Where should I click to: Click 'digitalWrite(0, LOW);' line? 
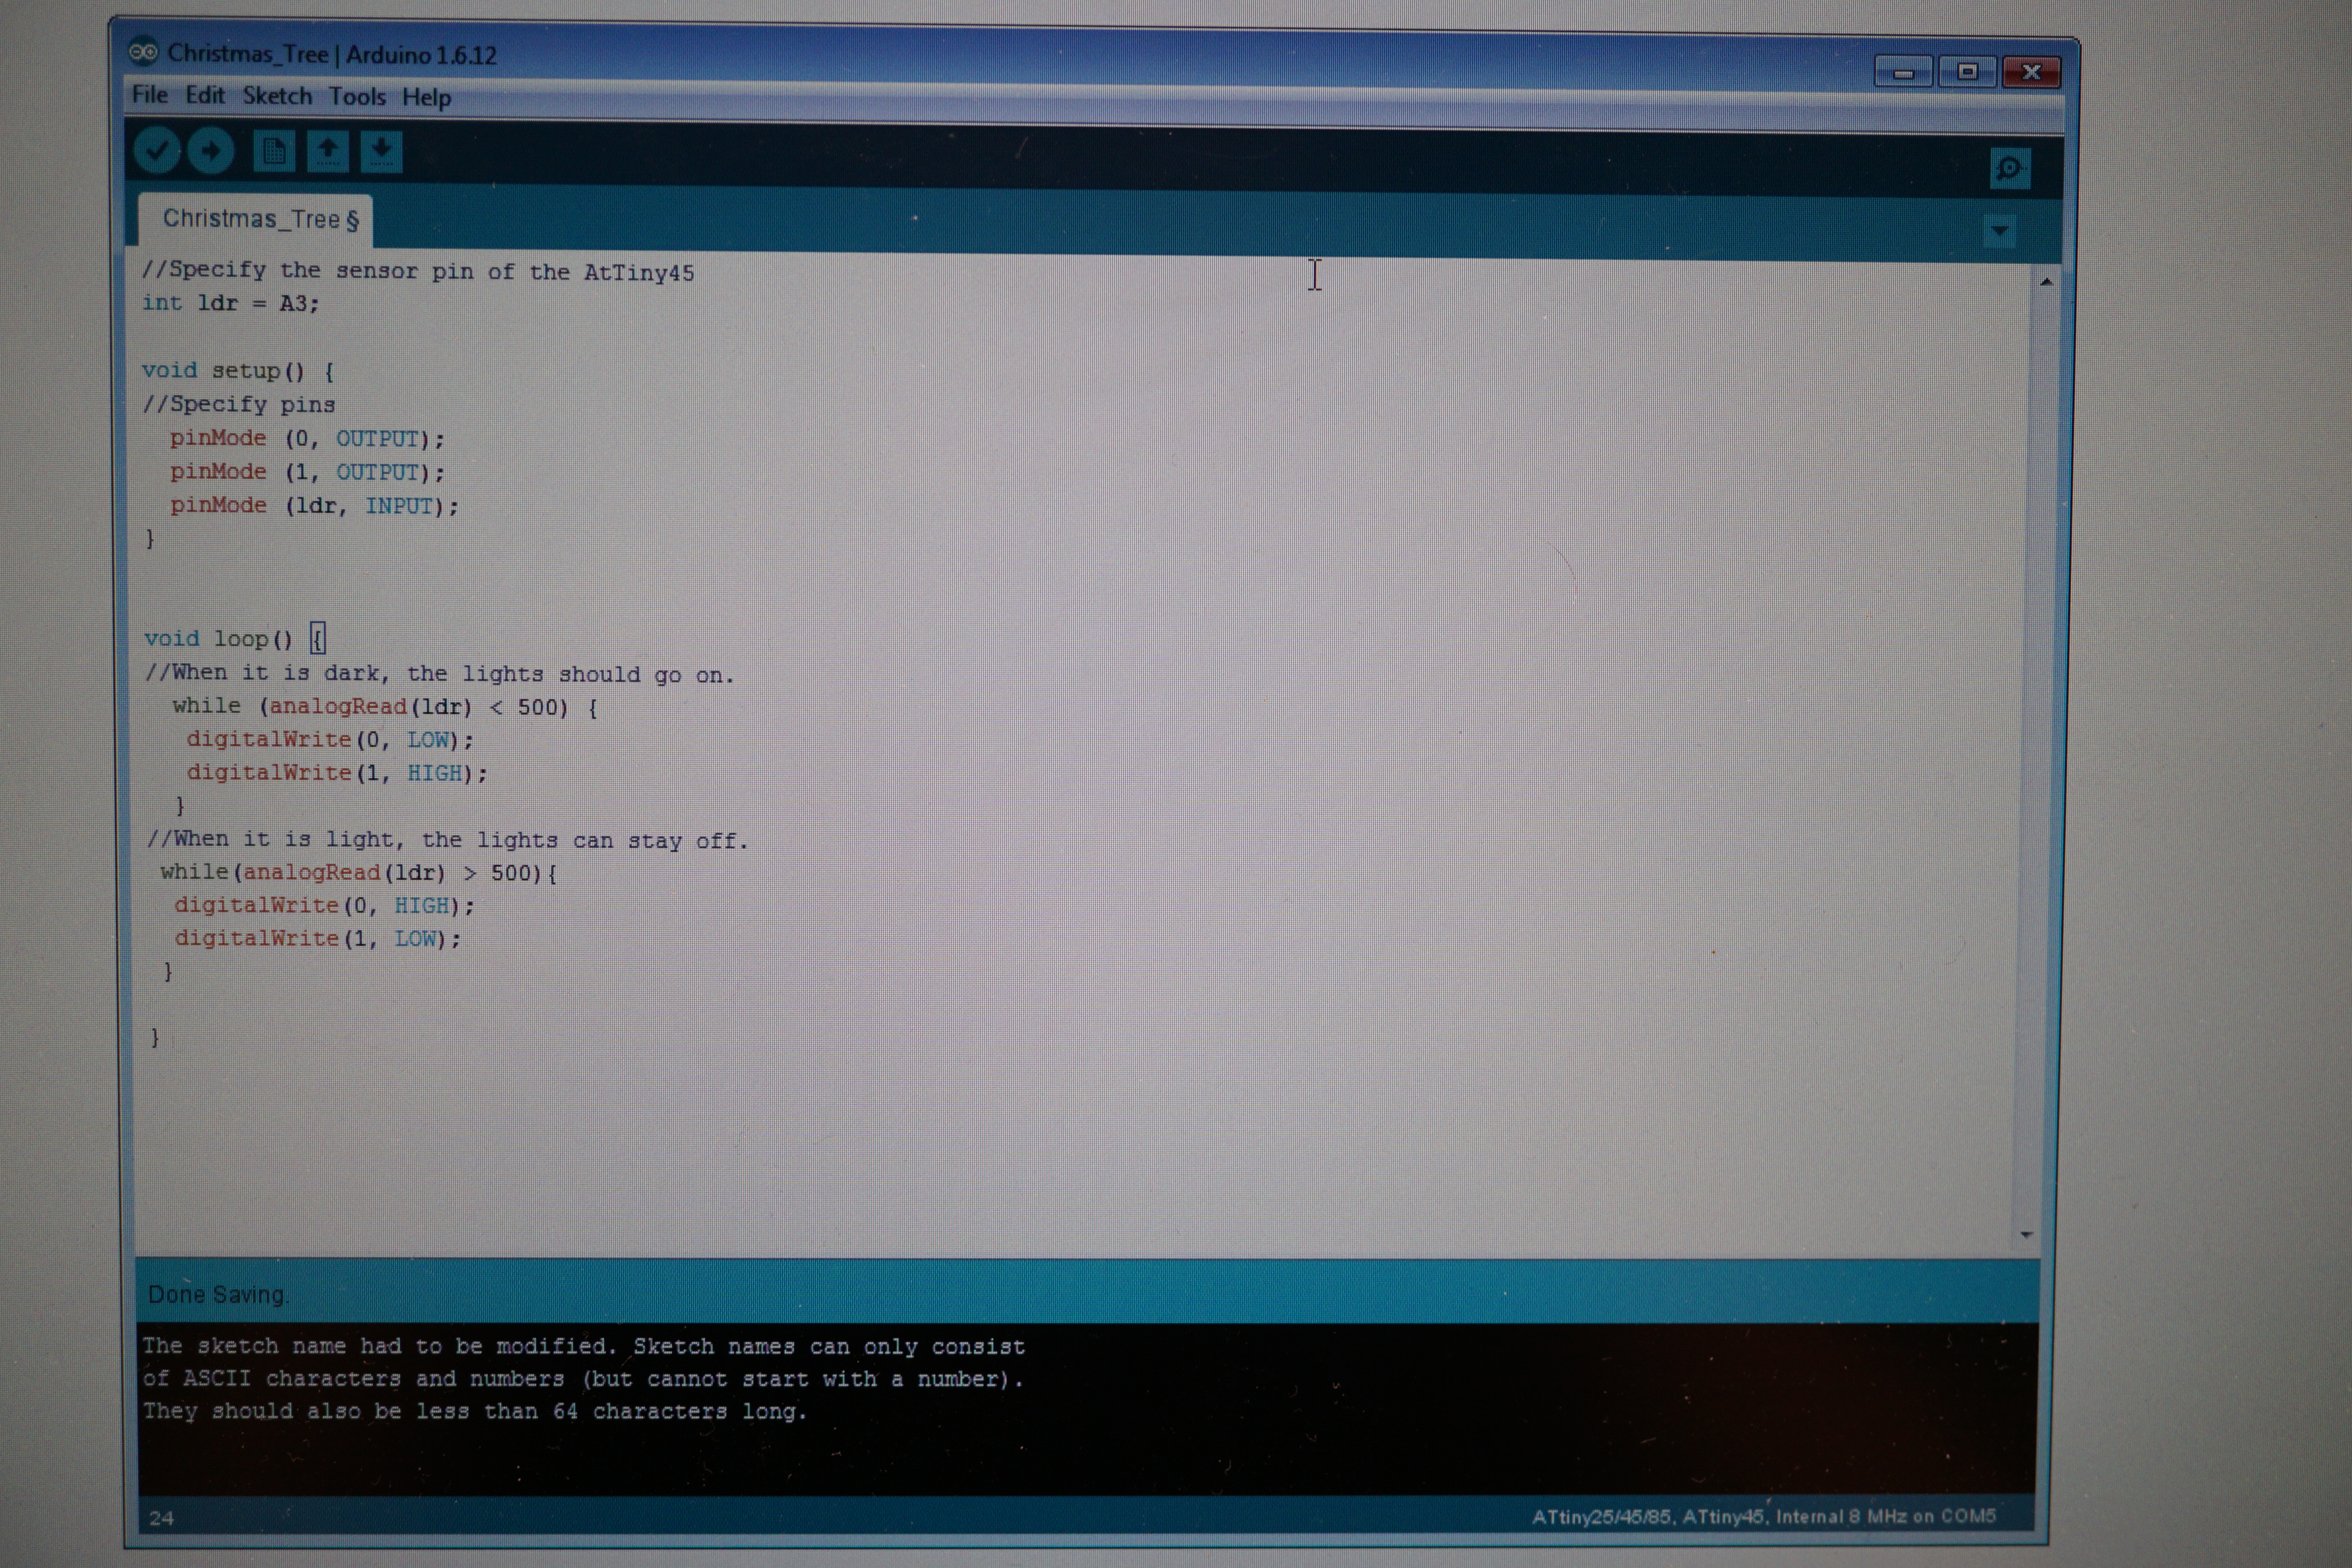click(x=330, y=740)
